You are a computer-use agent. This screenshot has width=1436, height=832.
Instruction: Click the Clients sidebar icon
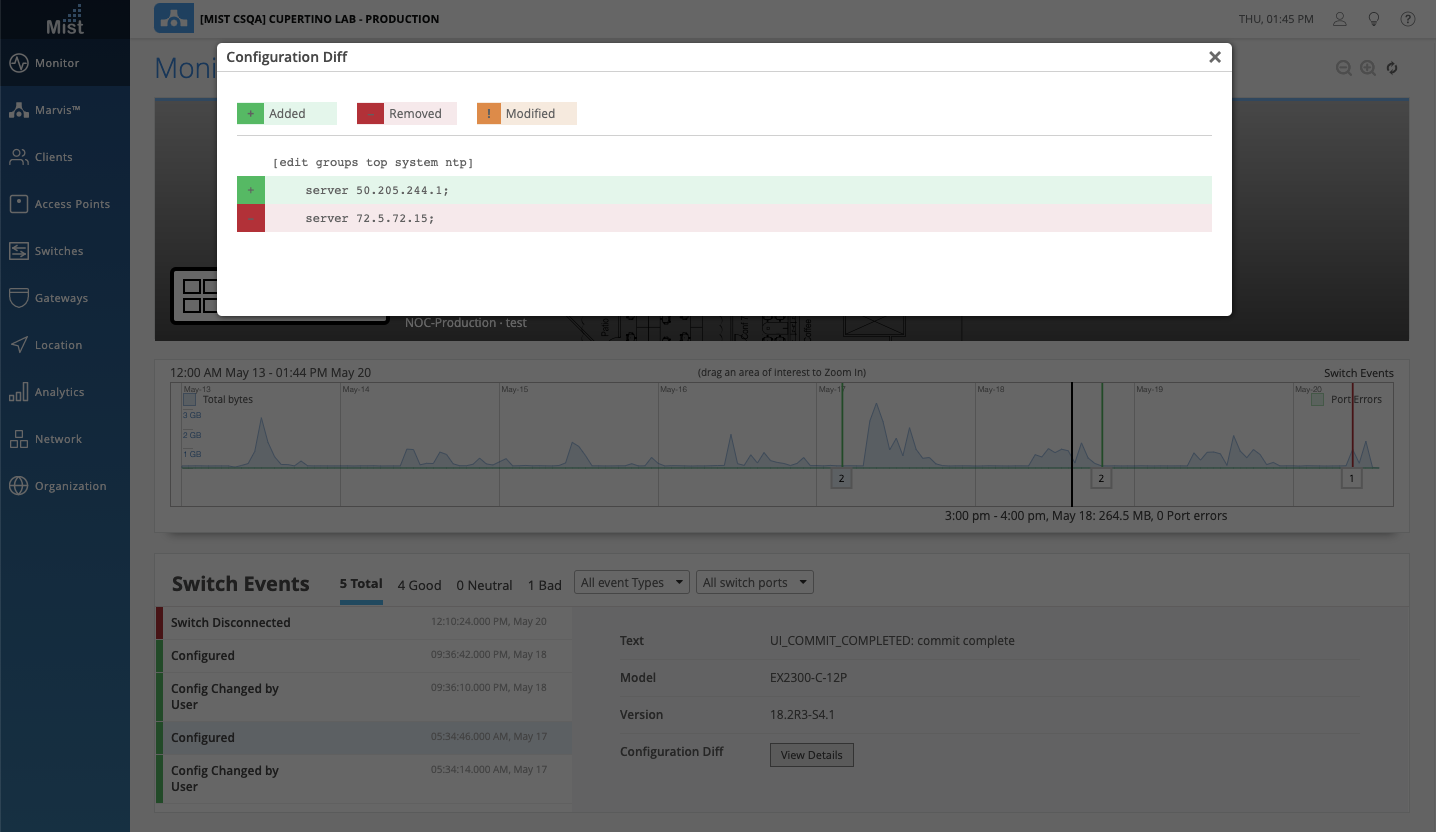[x=19, y=157]
